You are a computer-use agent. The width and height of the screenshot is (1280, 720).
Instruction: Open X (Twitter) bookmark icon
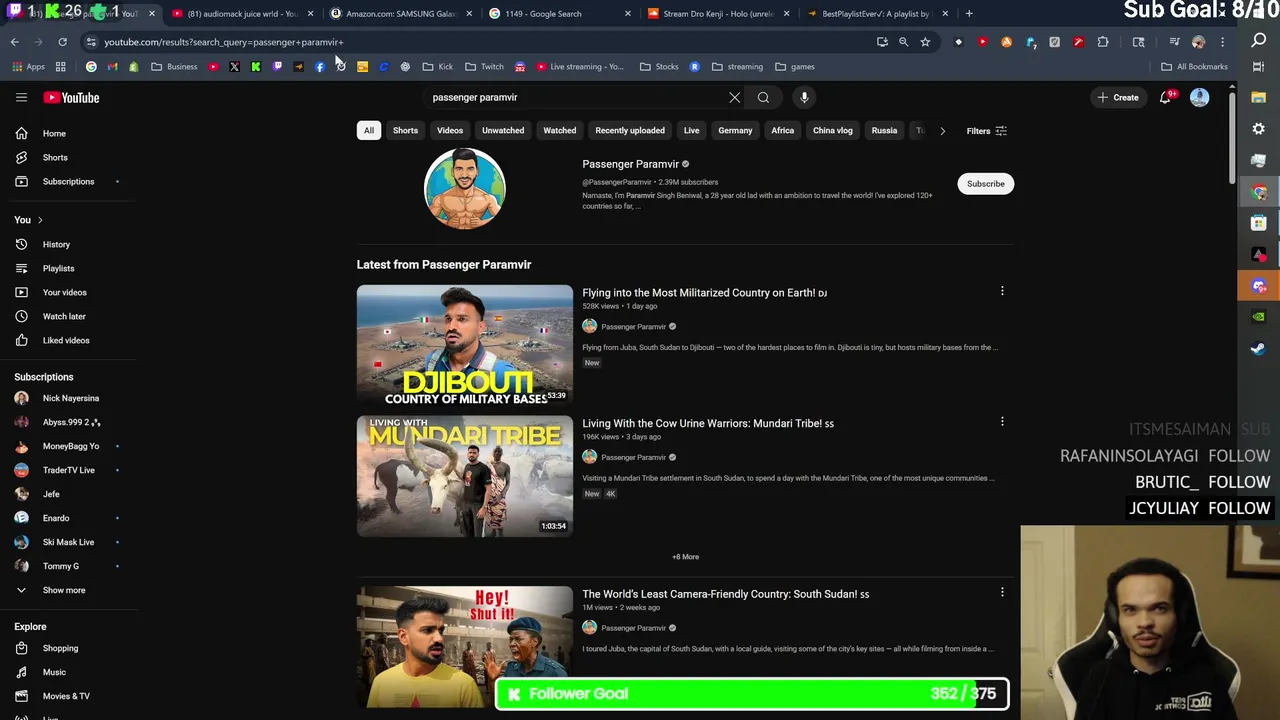(234, 67)
